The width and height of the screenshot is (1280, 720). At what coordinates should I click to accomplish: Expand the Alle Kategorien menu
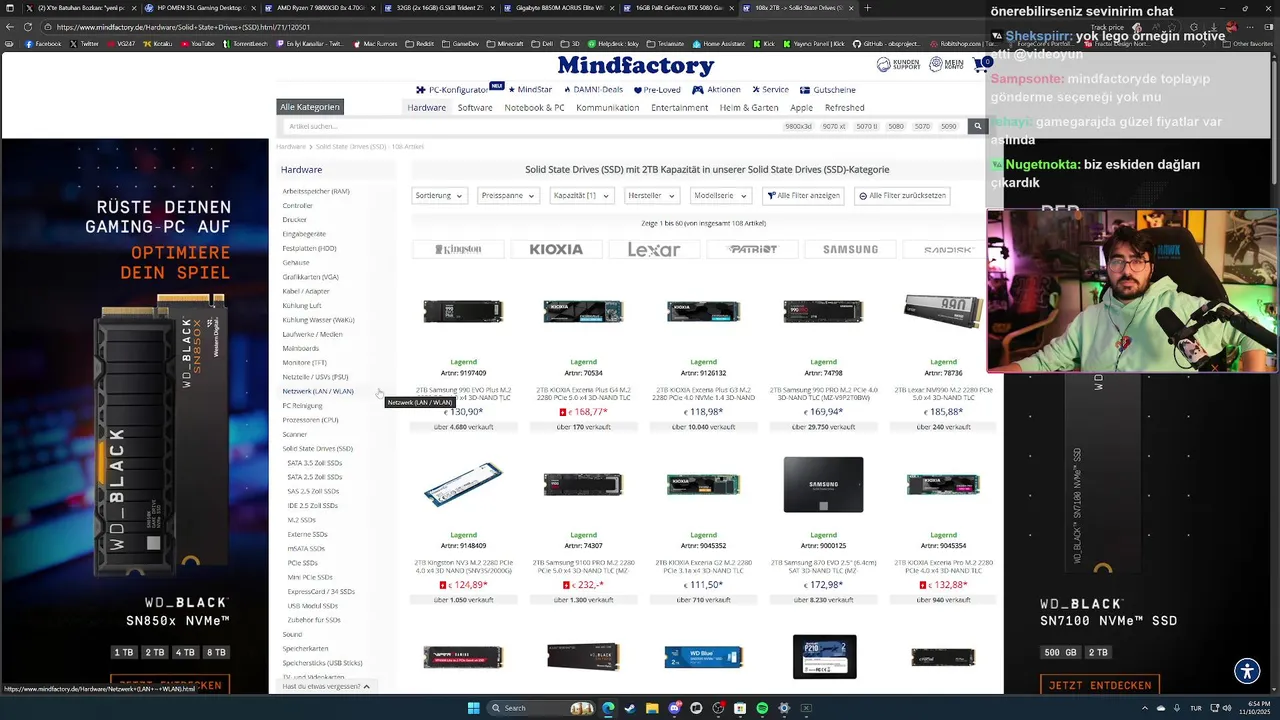pos(310,107)
